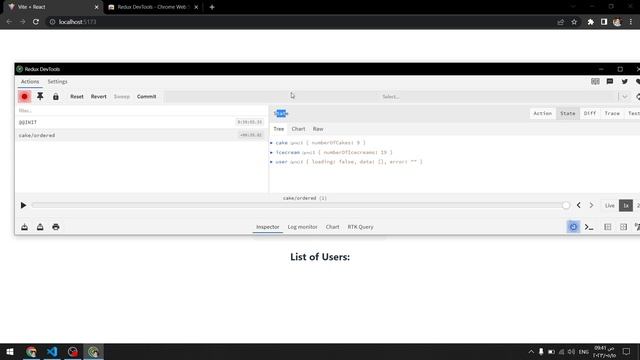
Task: Step to next action with right chevron
Action: tap(591, 205)
